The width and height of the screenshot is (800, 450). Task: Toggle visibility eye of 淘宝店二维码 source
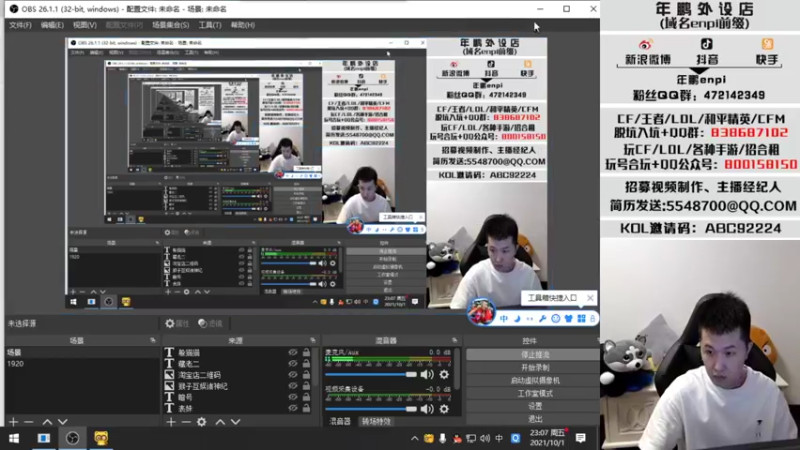293,374
